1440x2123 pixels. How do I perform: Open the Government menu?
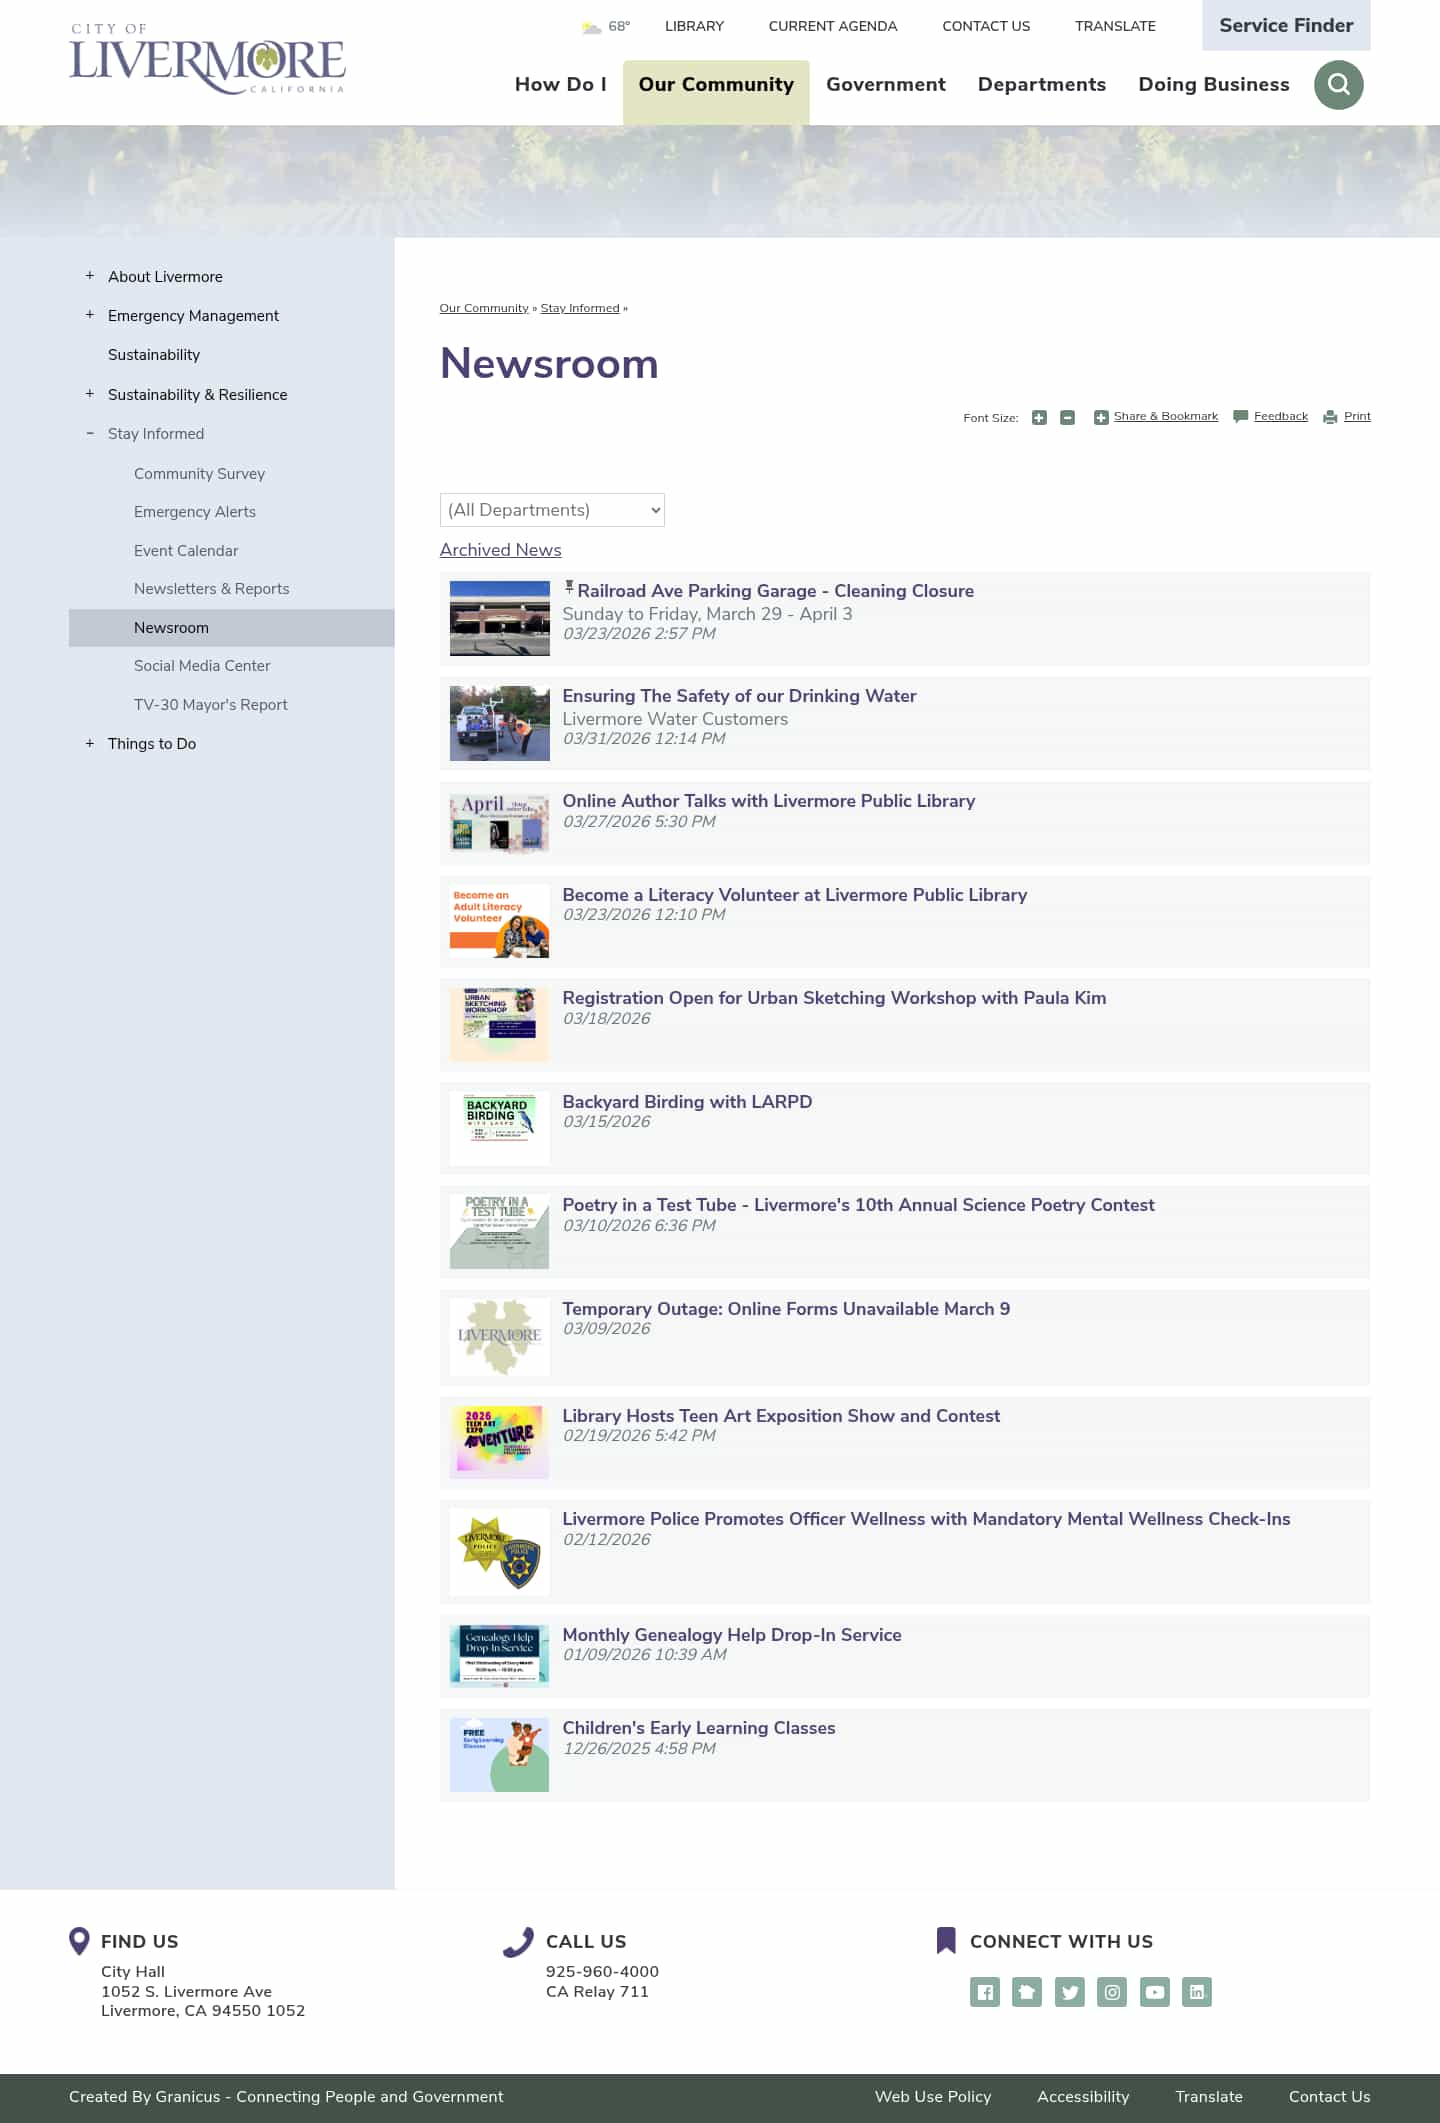(x=886, y=85)
